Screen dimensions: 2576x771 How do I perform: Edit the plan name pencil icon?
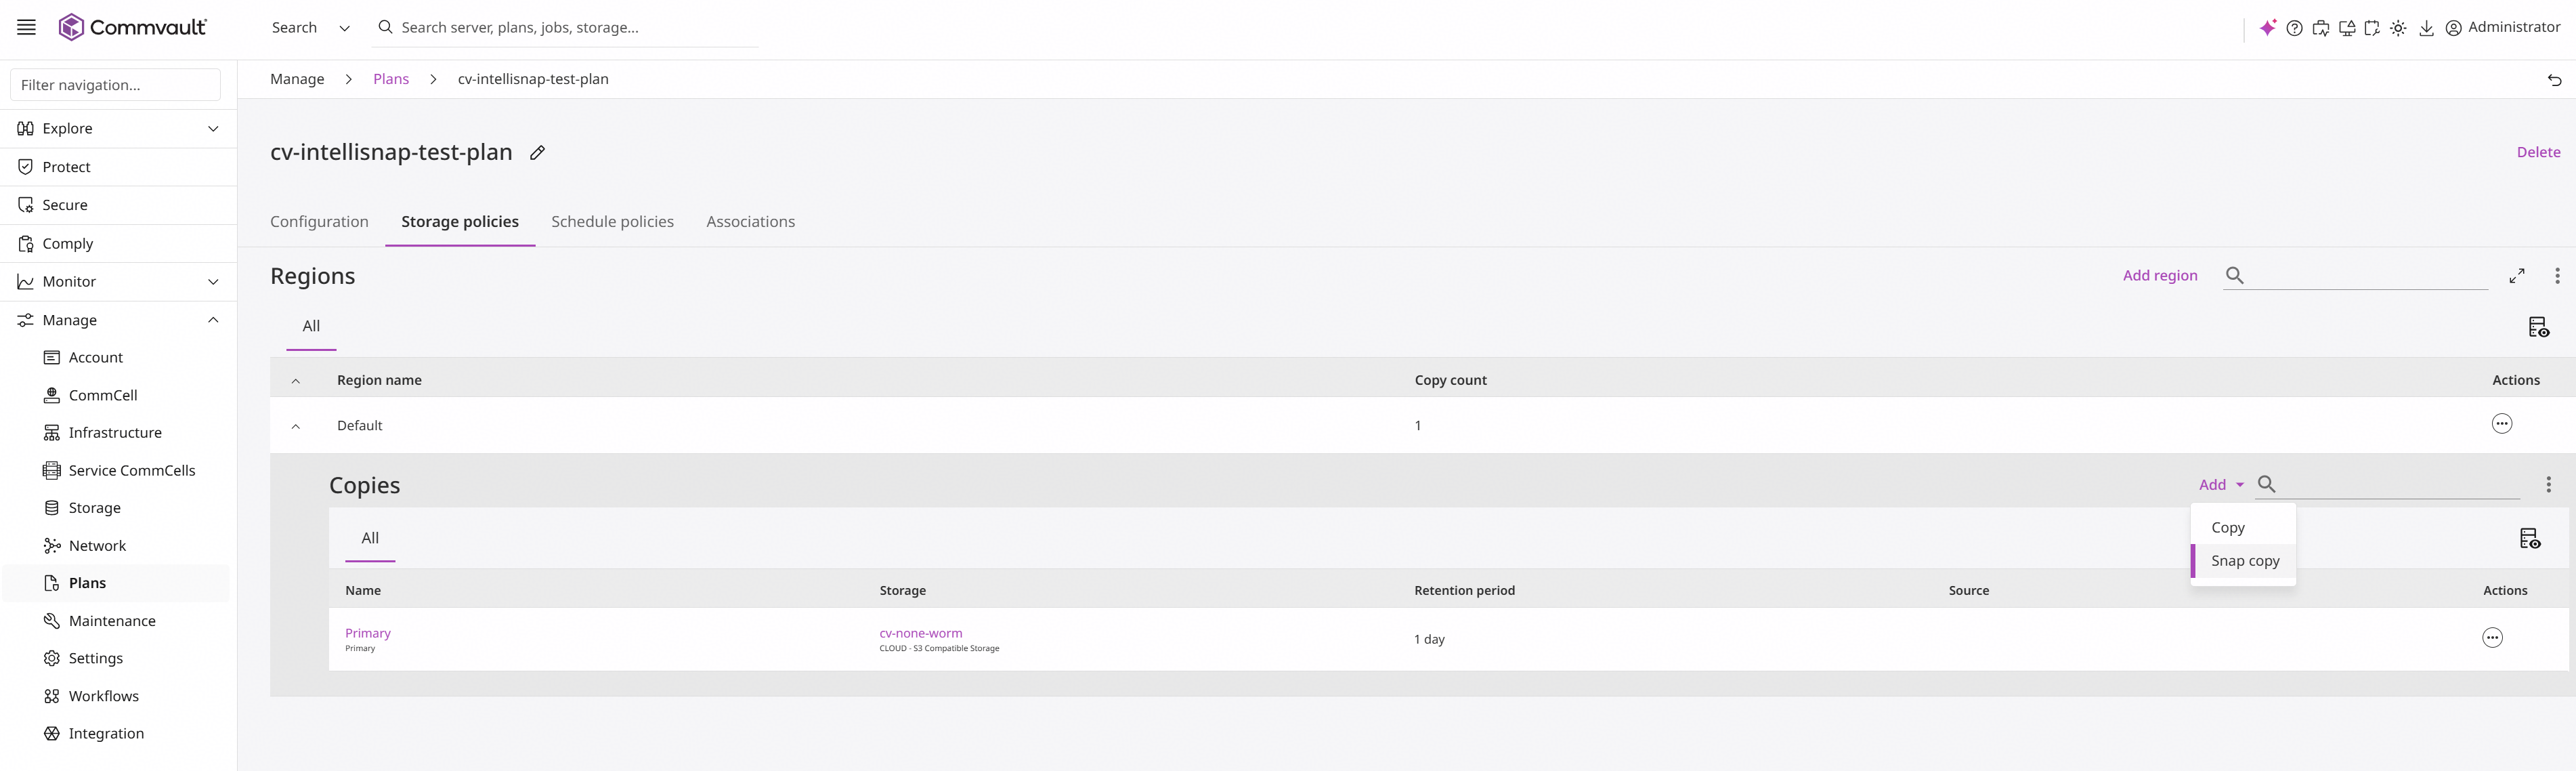[x=537, y=153]
